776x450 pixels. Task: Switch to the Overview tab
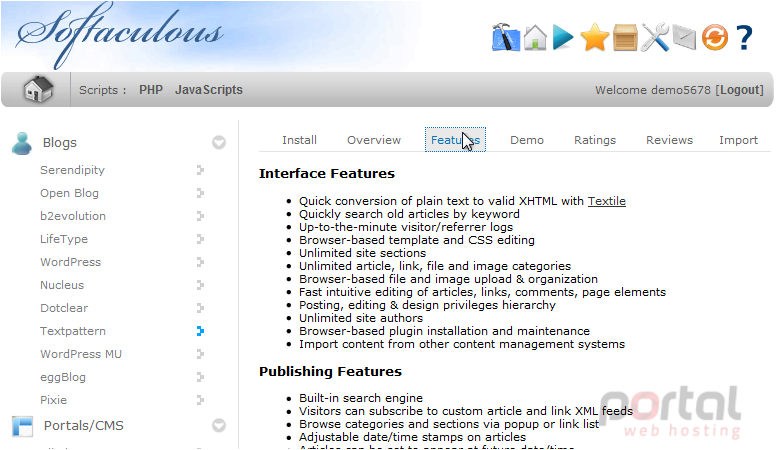click(x=374, y=140)
